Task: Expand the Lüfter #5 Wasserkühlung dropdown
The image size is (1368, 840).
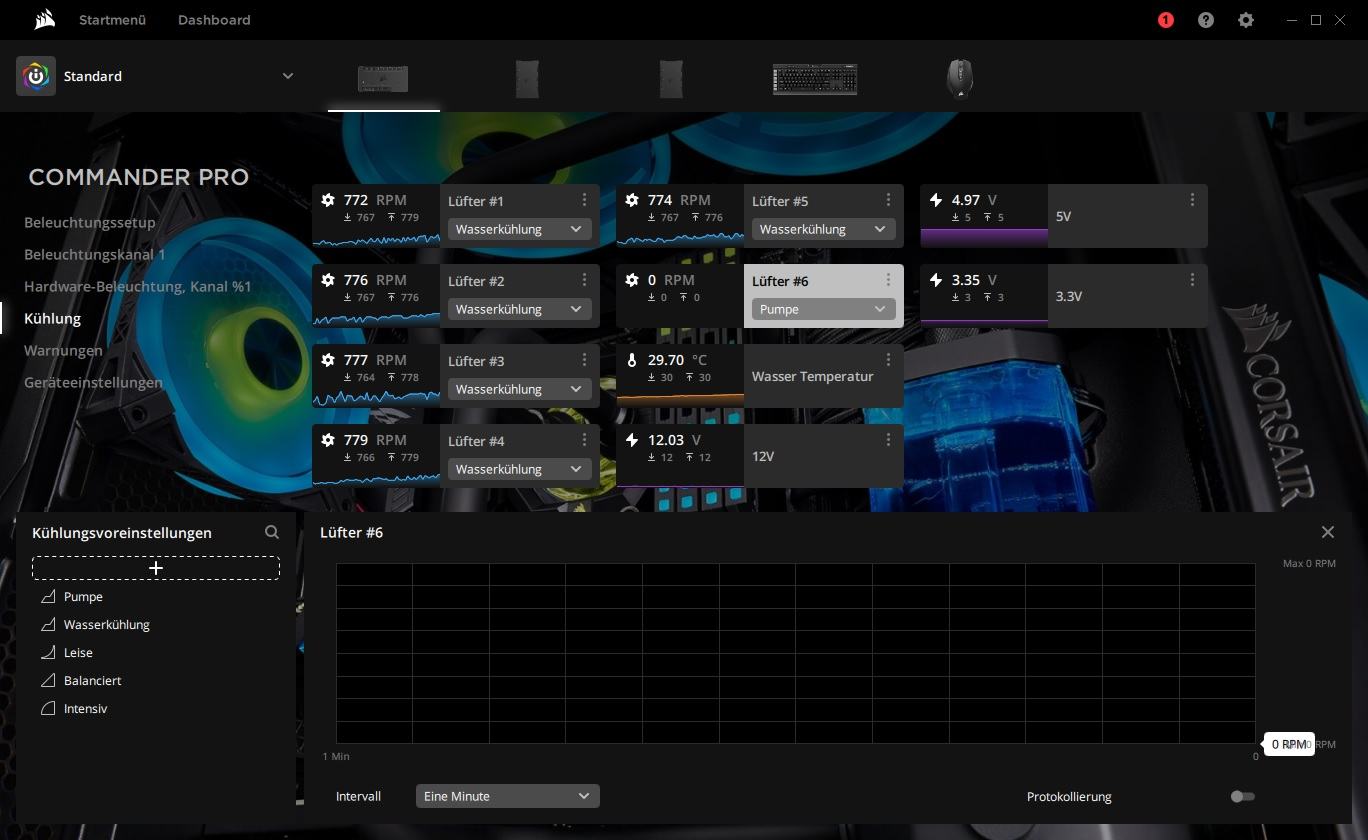Action: click(823, 229)
